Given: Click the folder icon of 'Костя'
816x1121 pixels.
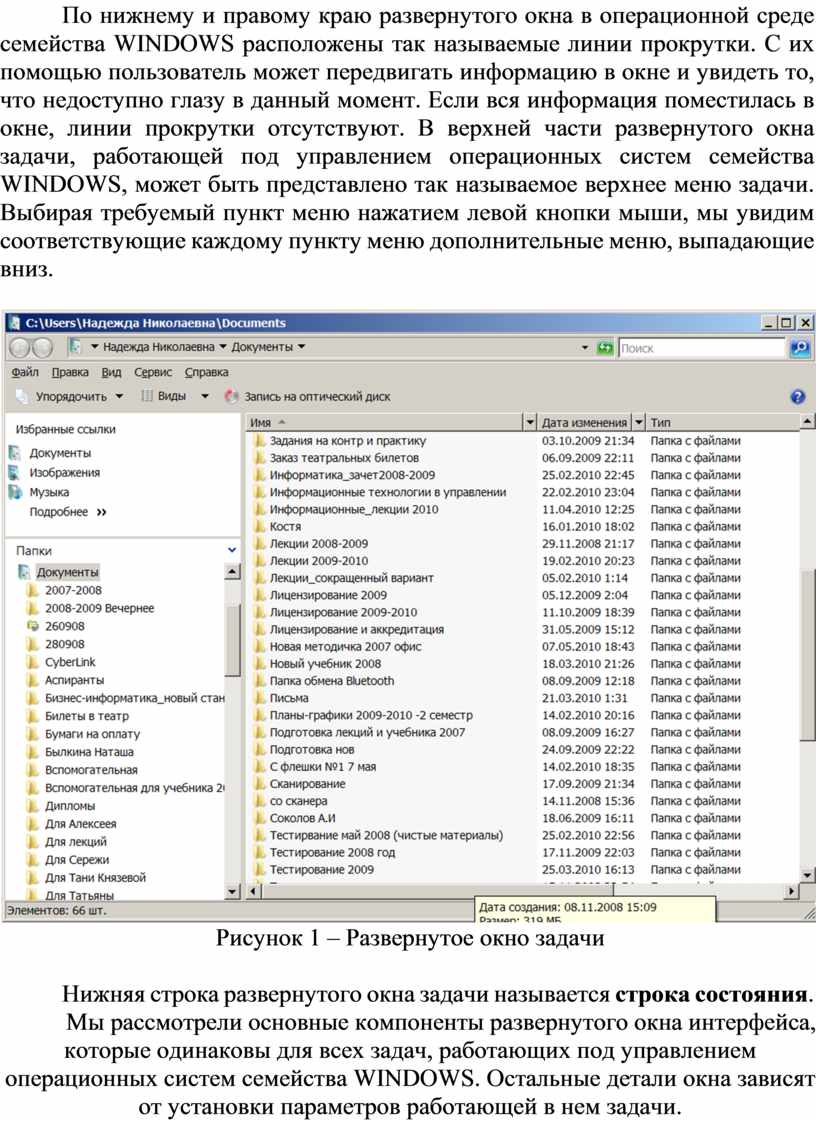Looking at the screenshot, I should [260, 526].
